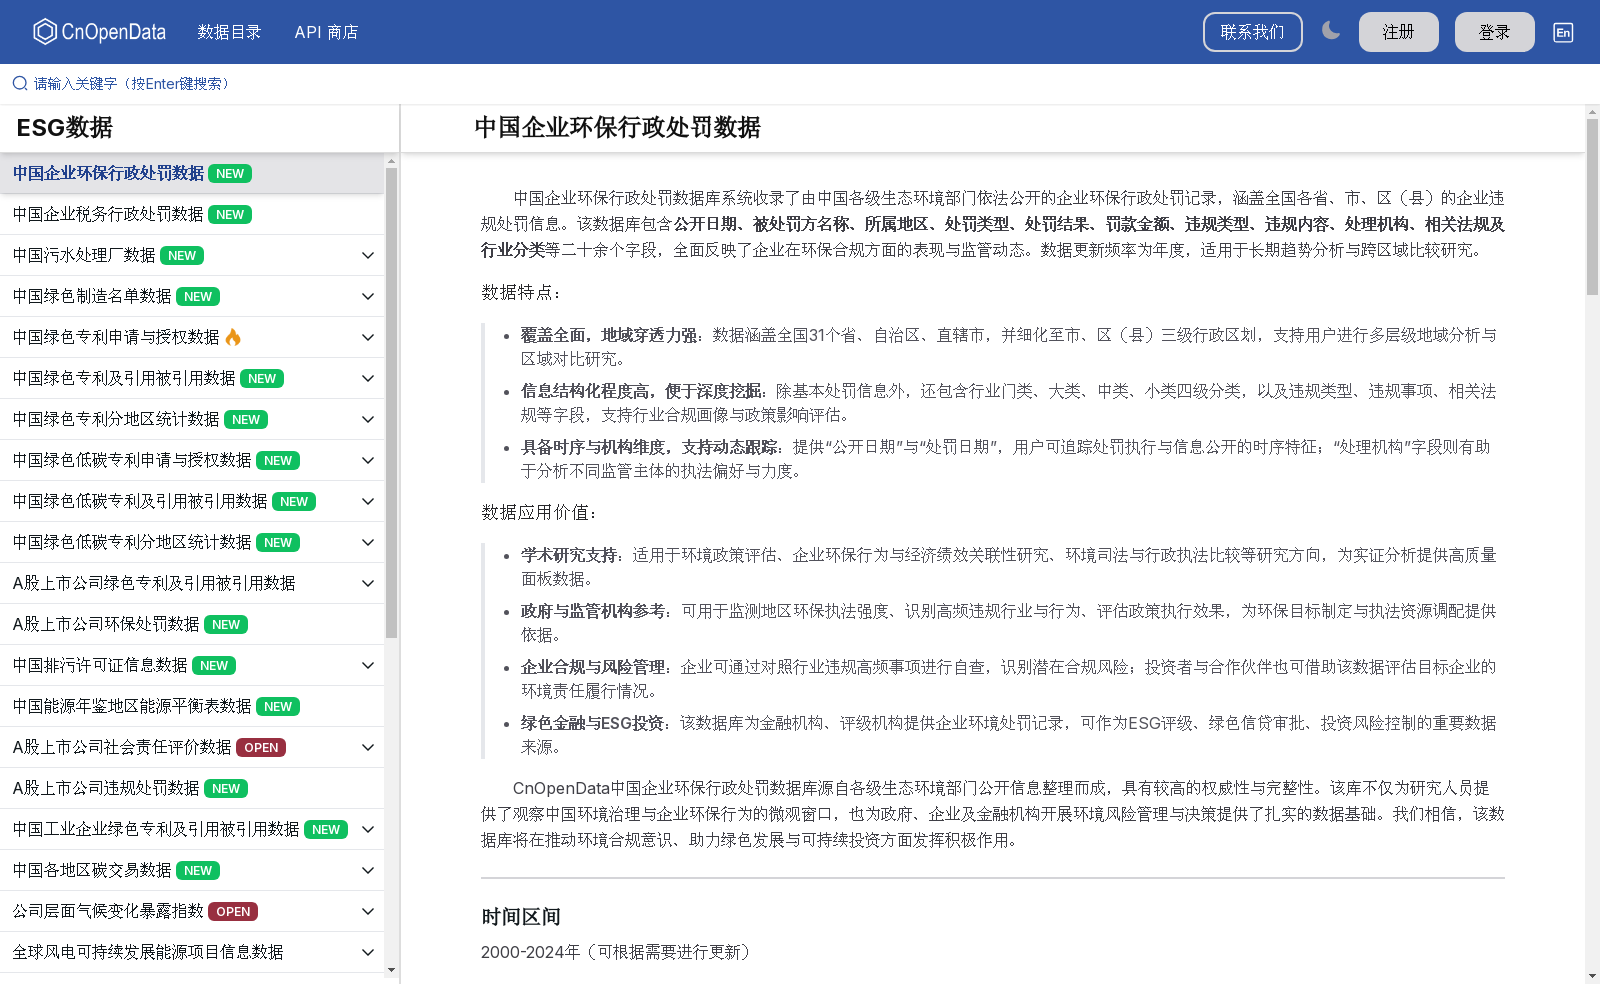Screen dimensions: 1600x1000
Task: Expand 中国绿色制造名单数据 chevron
Action: pyautogui.click(x=368, y=296)
